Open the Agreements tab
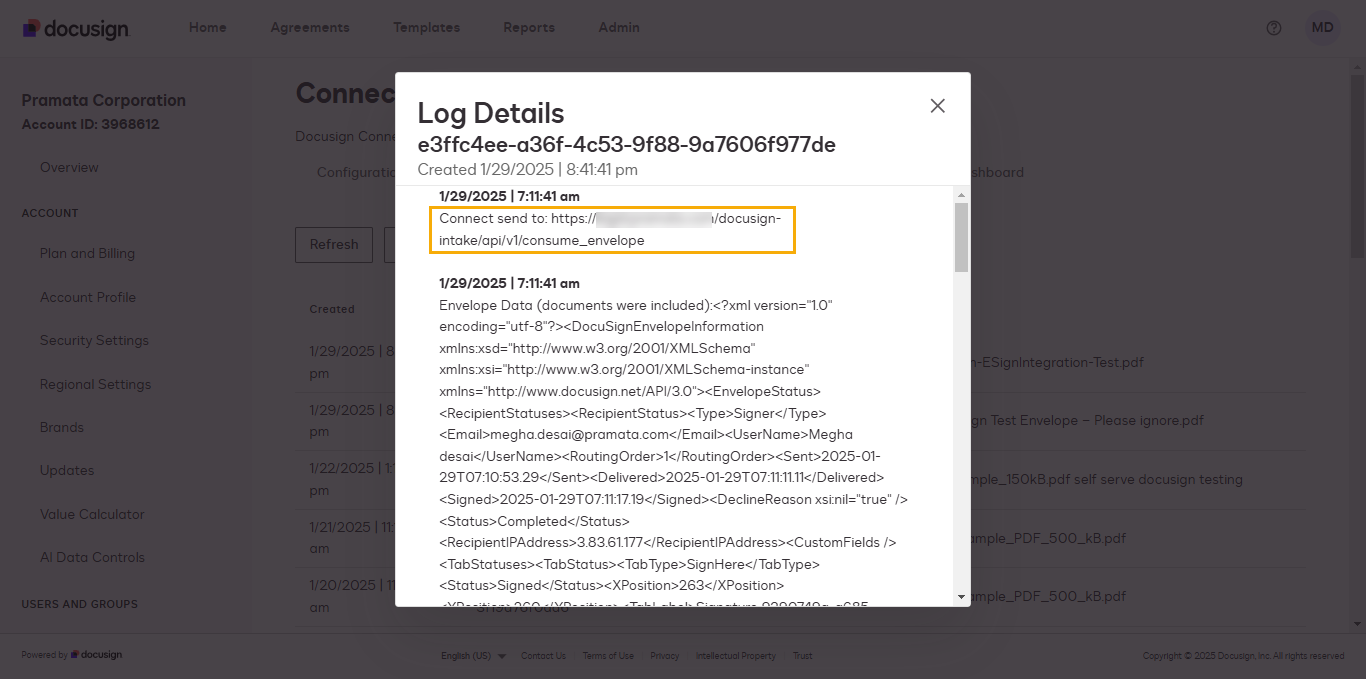The height and width of the screenshot is (679, 1366). click(310, 28)
